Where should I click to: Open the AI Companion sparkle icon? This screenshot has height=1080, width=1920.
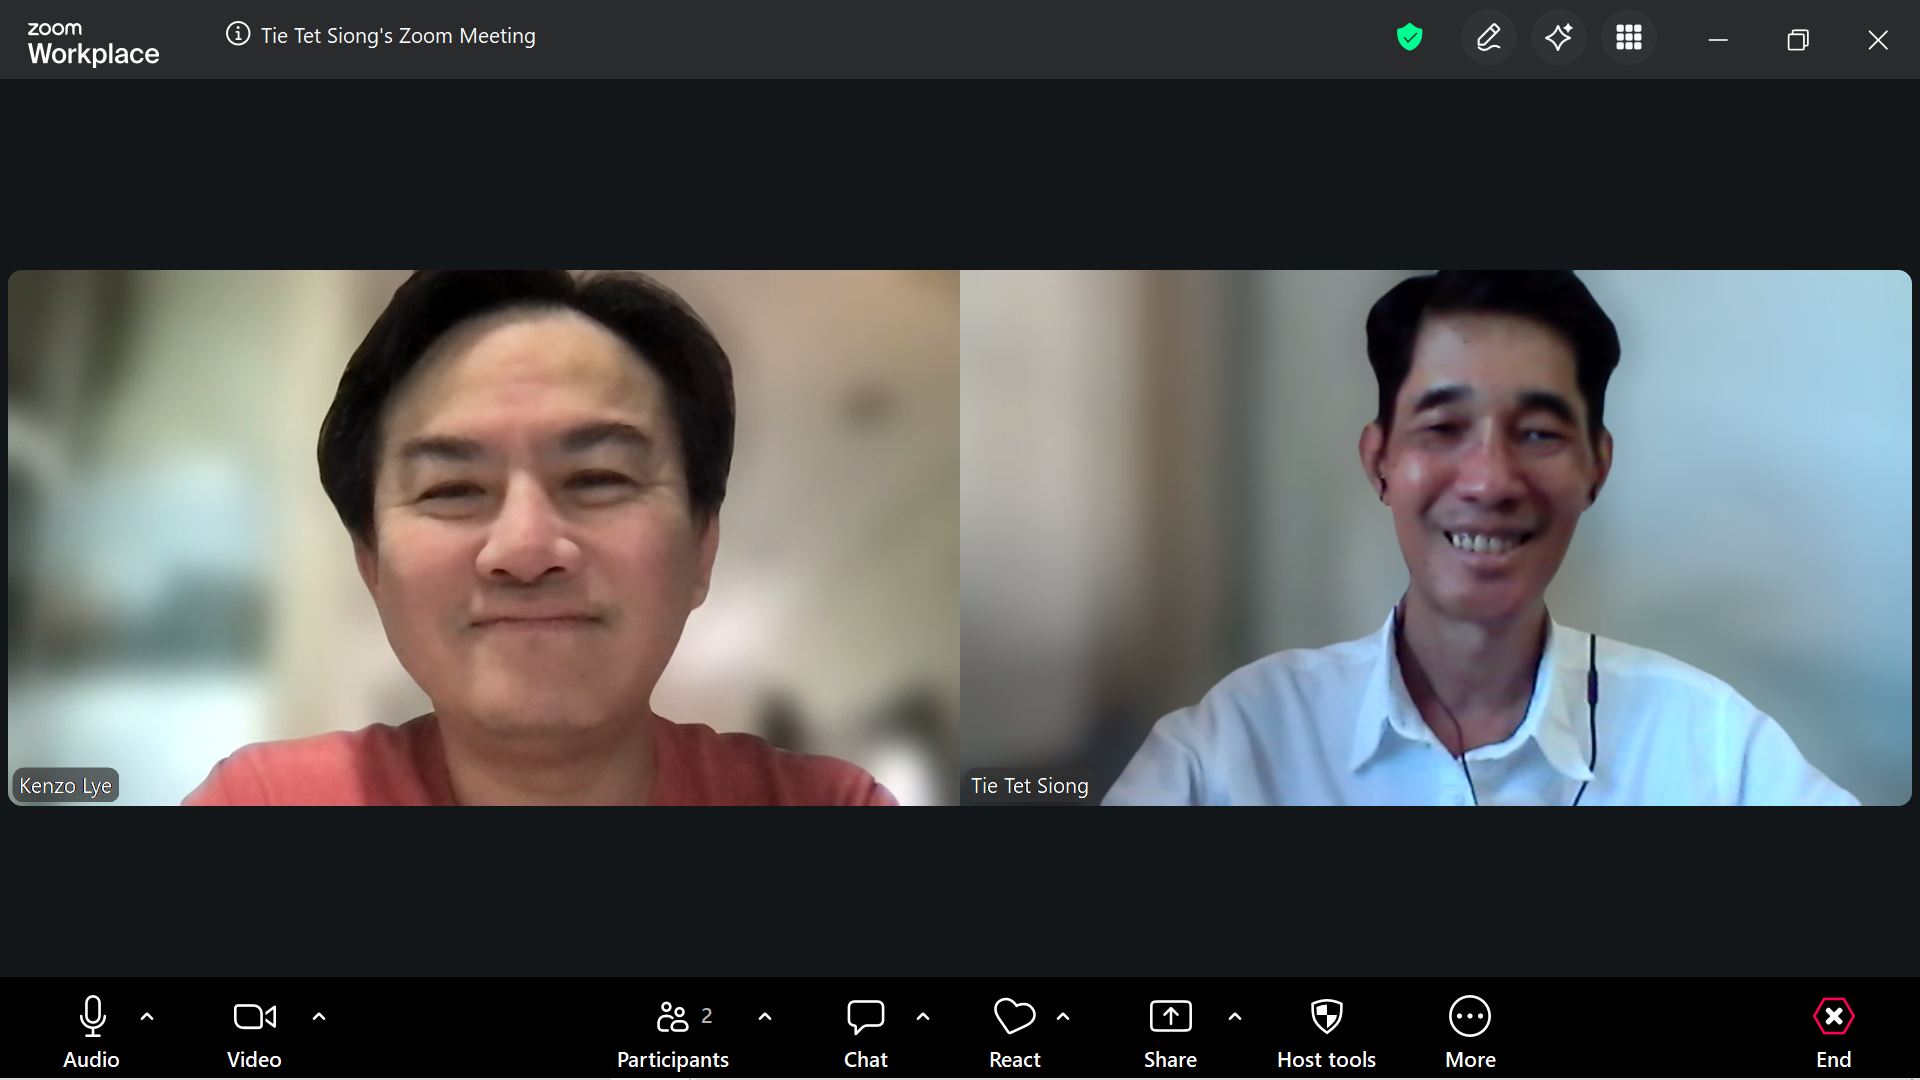1558,38
